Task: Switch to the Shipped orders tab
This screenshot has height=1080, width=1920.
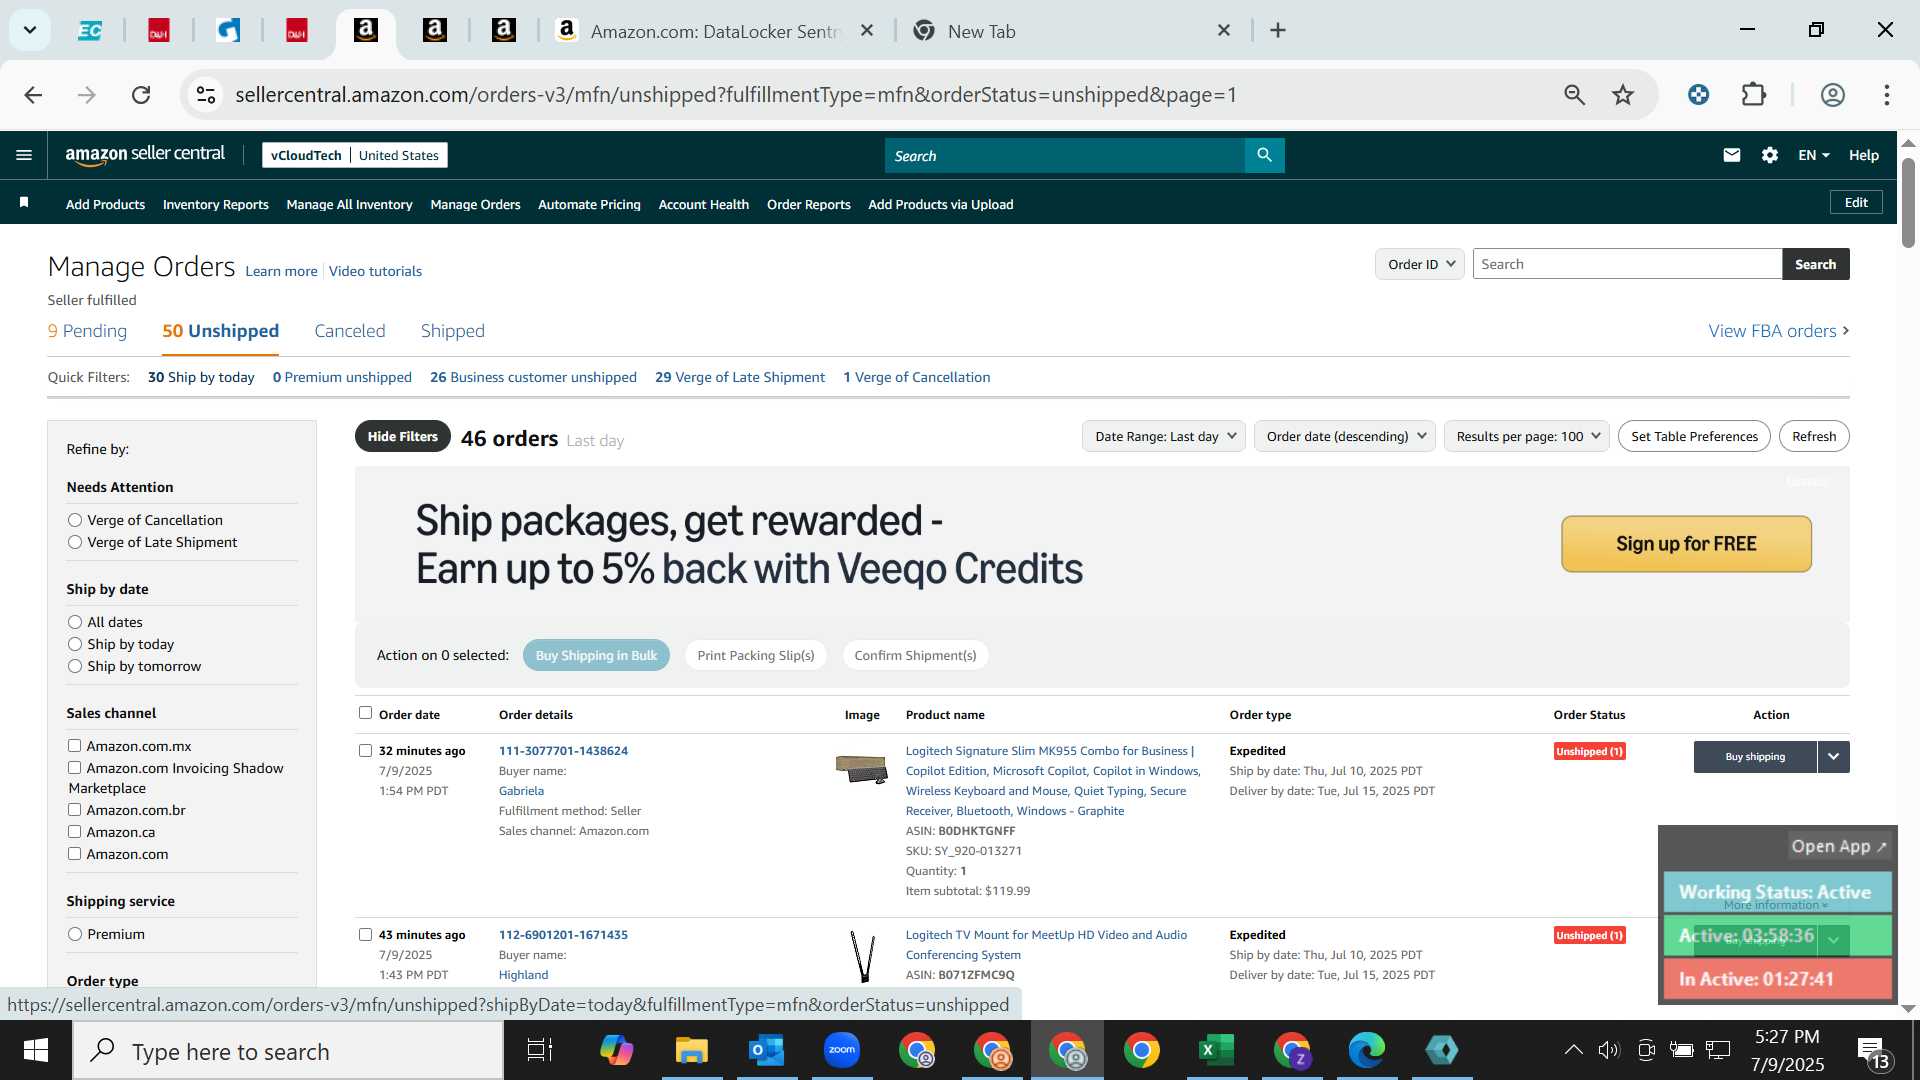Action: click(x=452, y=331)
